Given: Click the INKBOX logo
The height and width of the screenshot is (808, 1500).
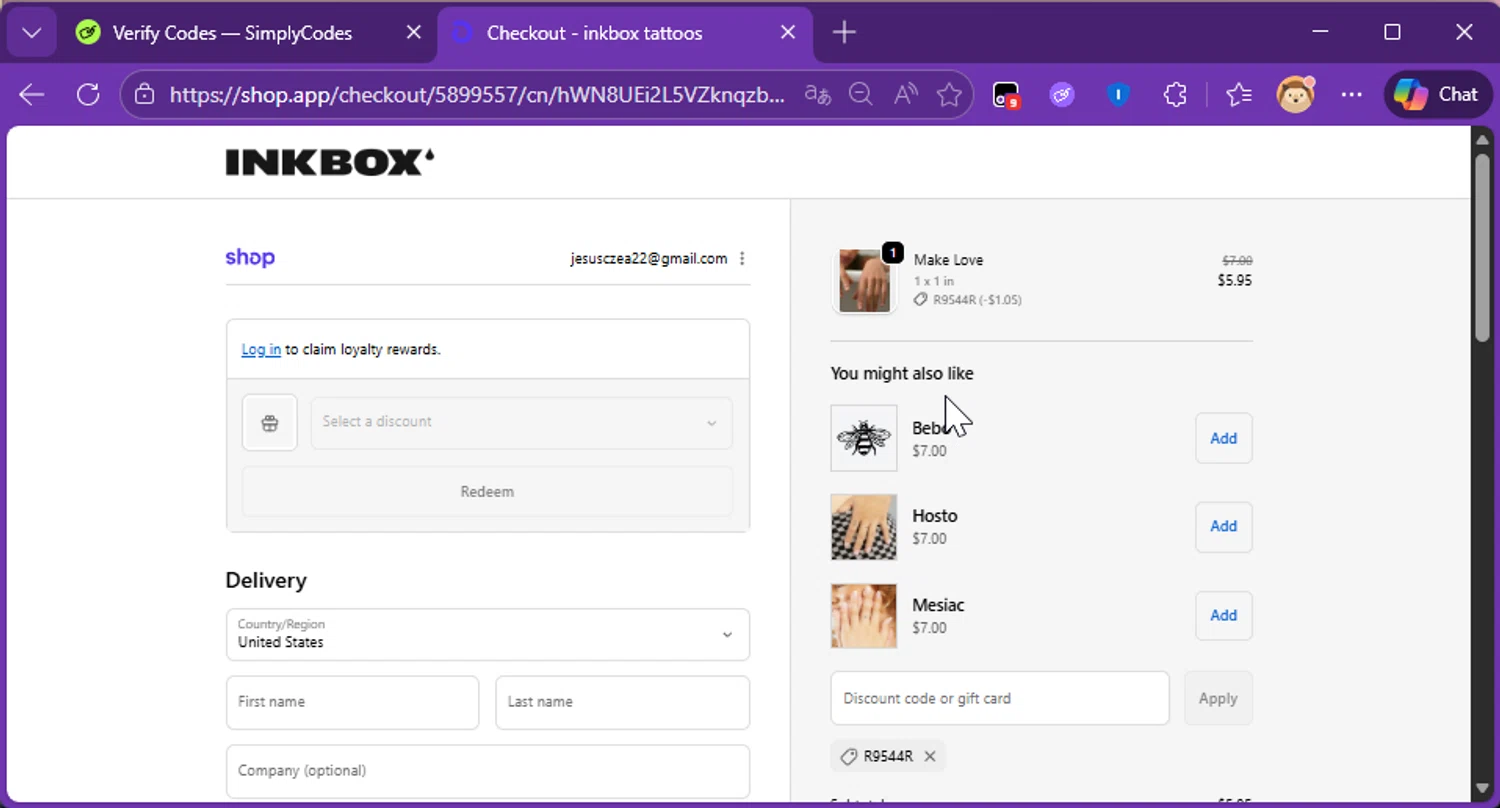Looking at the screenshot, I should coord(330,162).
